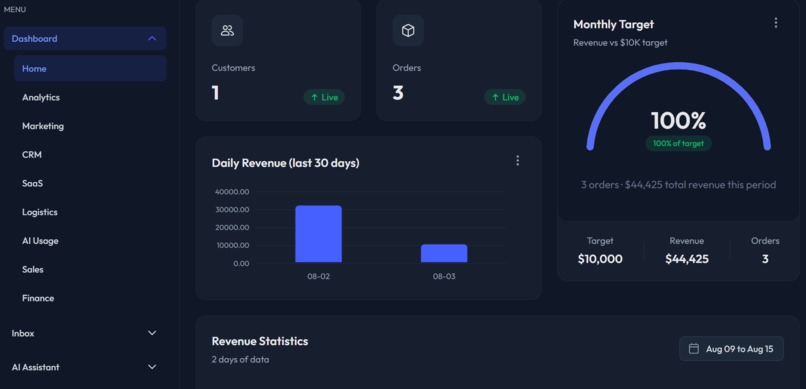Click the 30000.00 axis label
The height and width of the screenshot is (389, 806).
tap(232, 210)
